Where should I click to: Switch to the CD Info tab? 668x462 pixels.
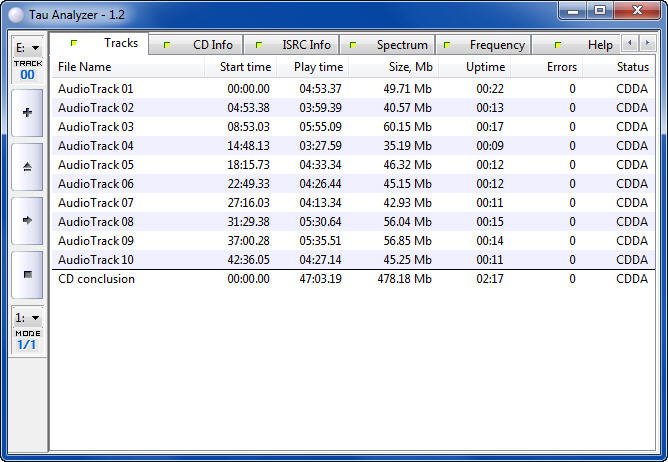tap(203, 45)
